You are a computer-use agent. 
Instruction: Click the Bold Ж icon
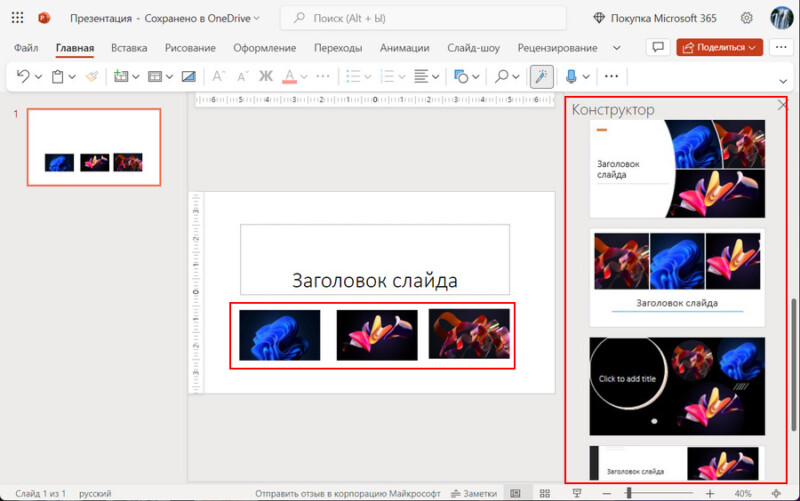pyautogui.click(x=265, y=77)
